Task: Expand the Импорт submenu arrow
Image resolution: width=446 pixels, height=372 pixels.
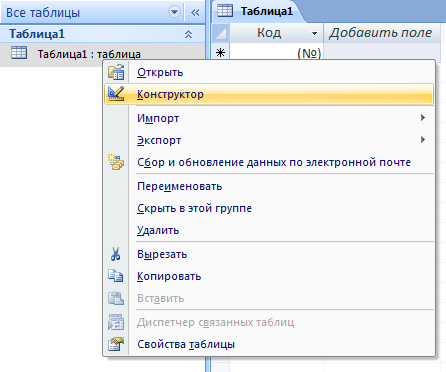Action: 423,117
